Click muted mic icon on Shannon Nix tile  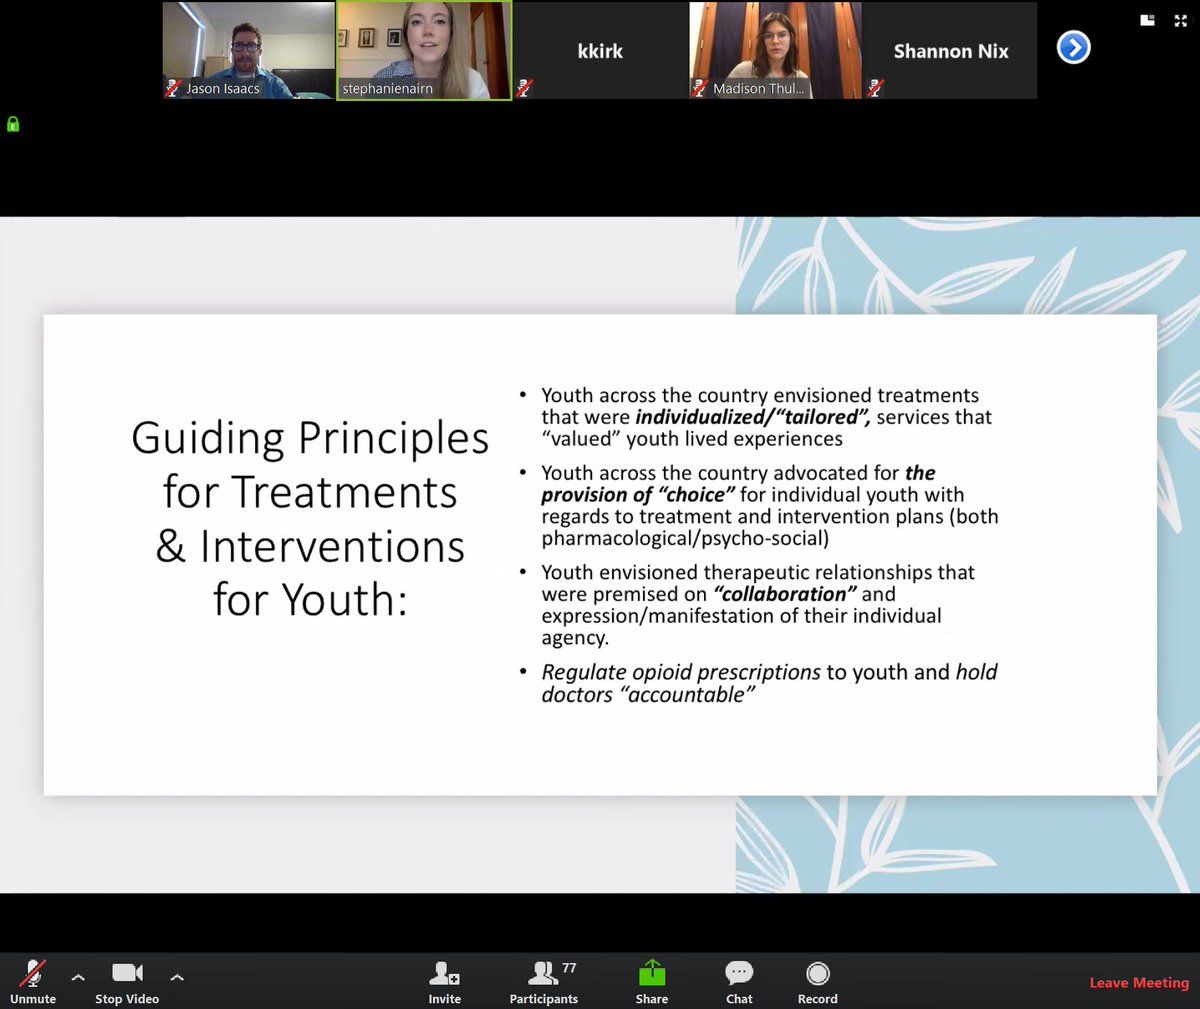(x=875, y=88)
